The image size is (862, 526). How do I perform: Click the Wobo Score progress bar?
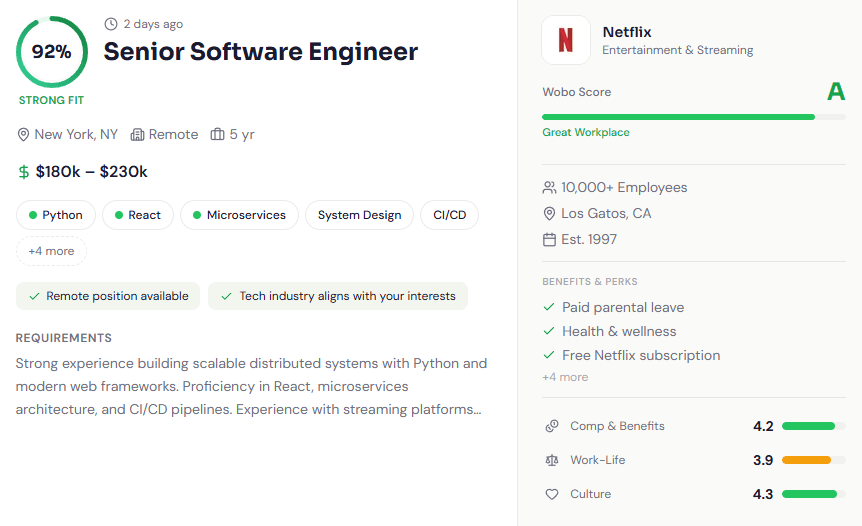[694, 117]
